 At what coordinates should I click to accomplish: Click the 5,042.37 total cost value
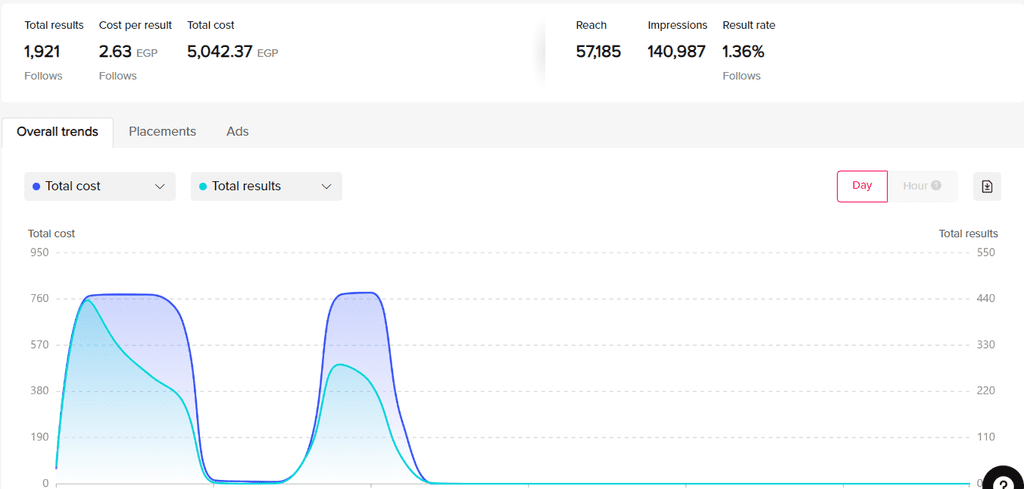point(220,52)
